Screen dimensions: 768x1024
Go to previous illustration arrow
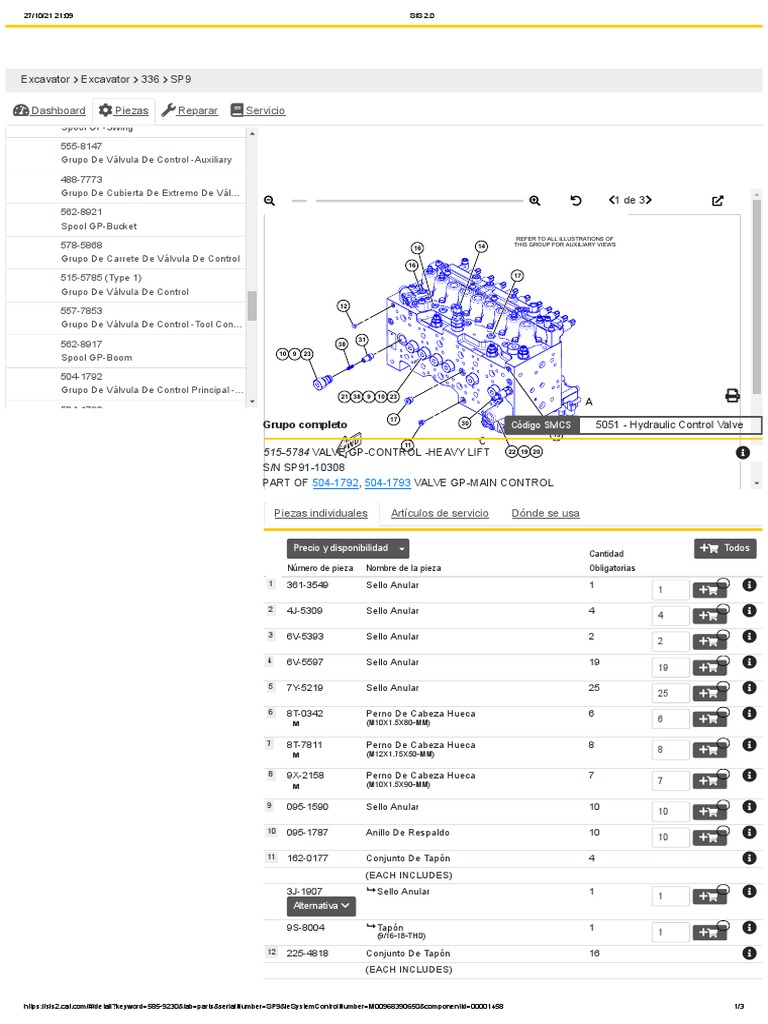pos(611,200)
